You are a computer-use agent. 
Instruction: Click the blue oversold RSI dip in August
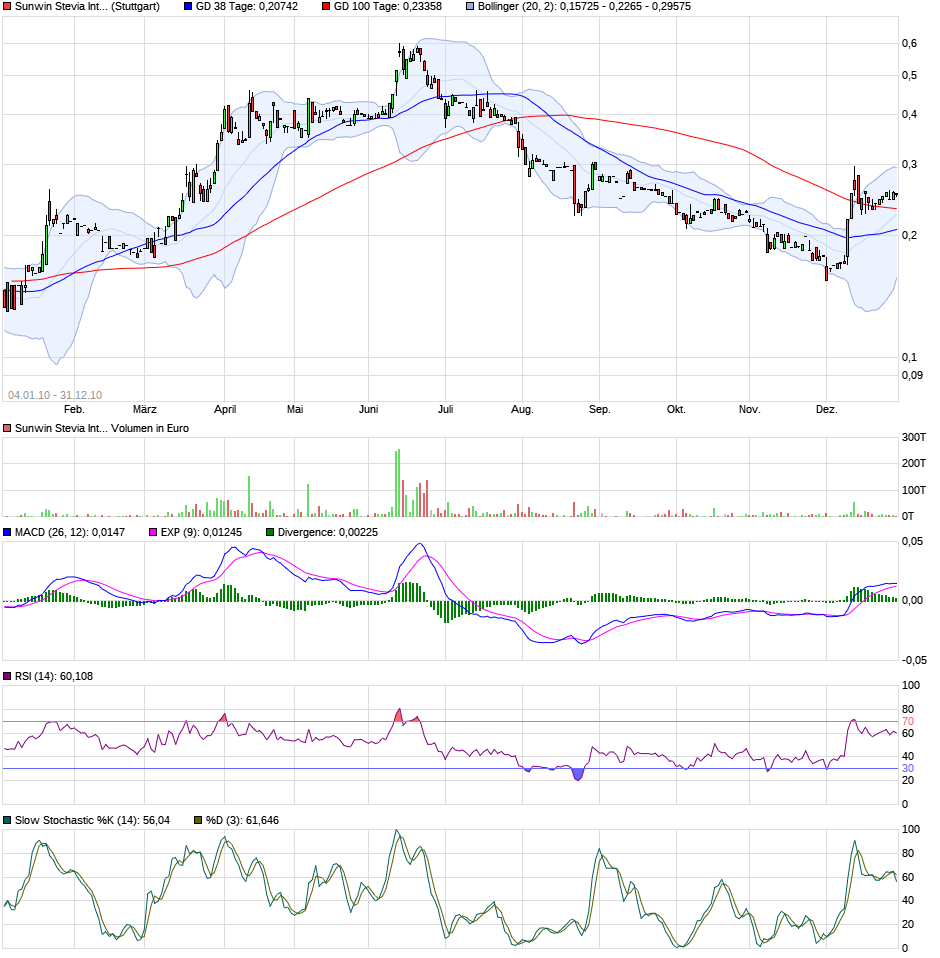577,775
